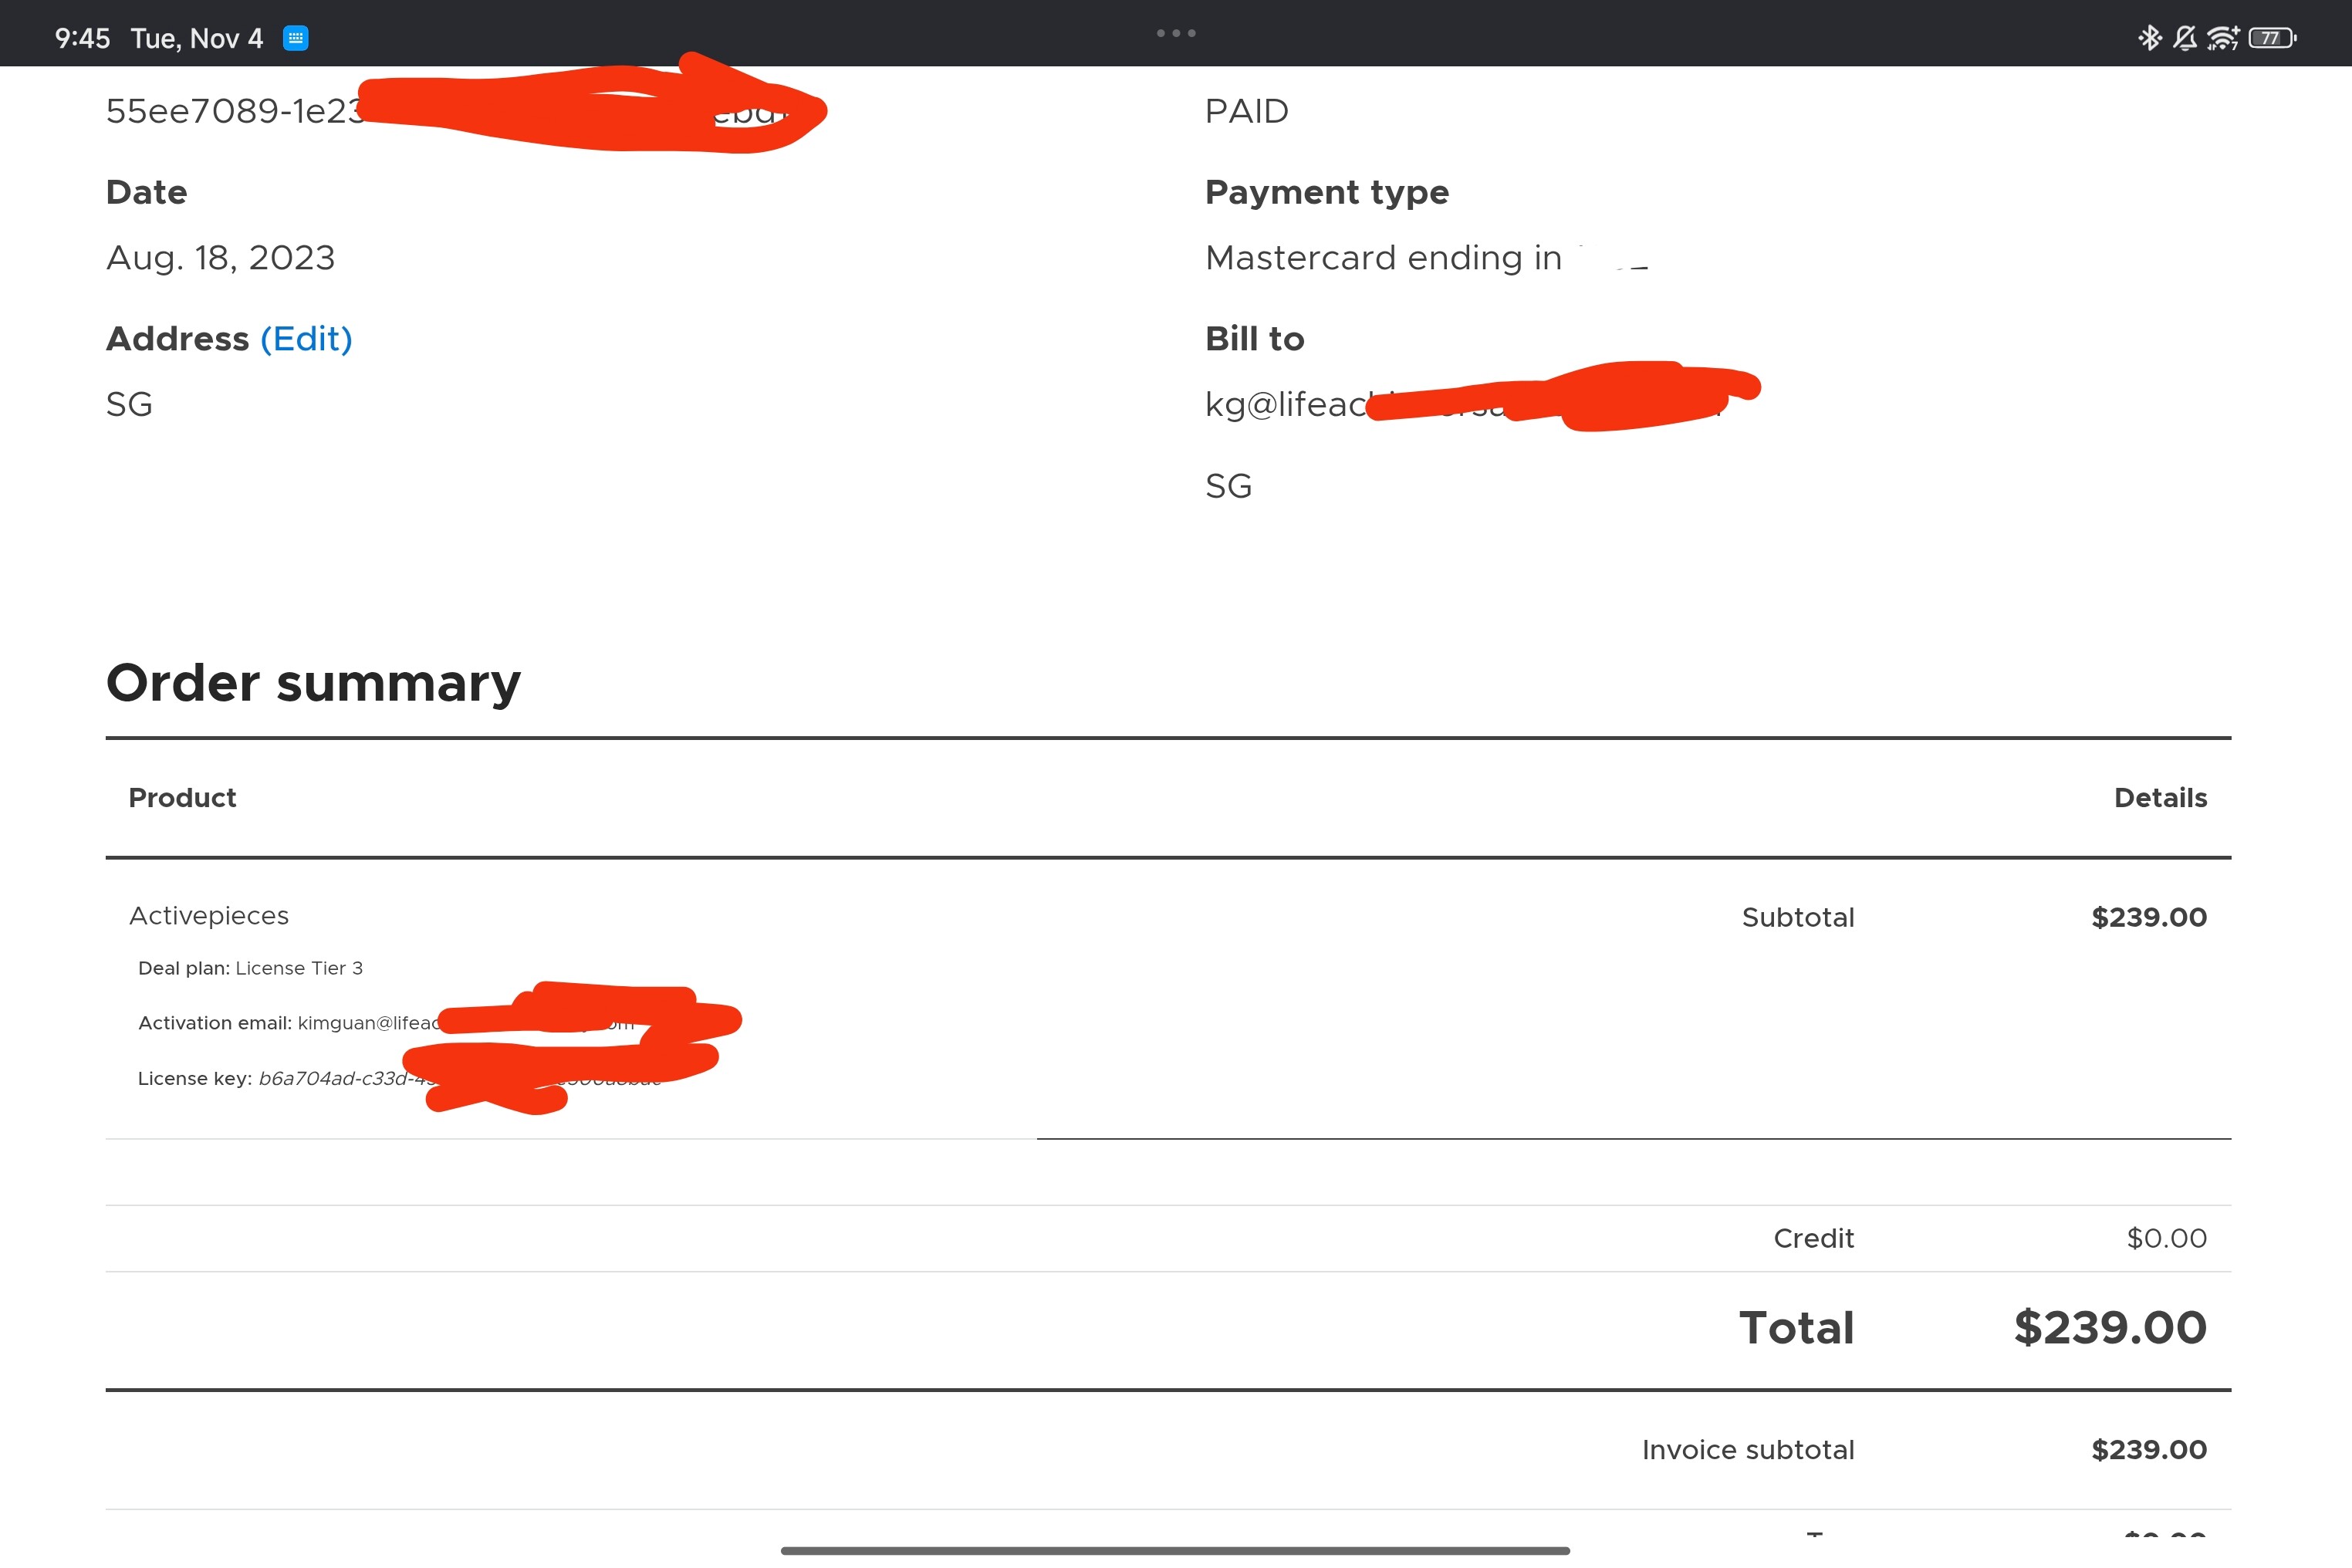
Task: Open the three-dot multitasking menu
Action: point(1176,33)
